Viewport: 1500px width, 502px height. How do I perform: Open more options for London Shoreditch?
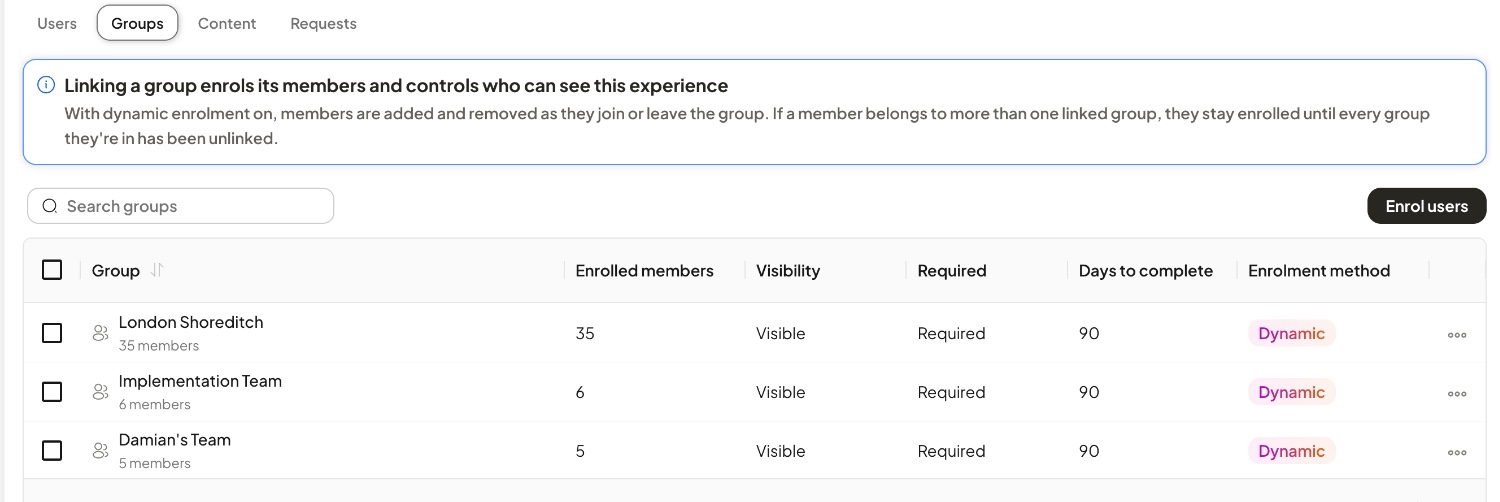[x=1457, y=335]
